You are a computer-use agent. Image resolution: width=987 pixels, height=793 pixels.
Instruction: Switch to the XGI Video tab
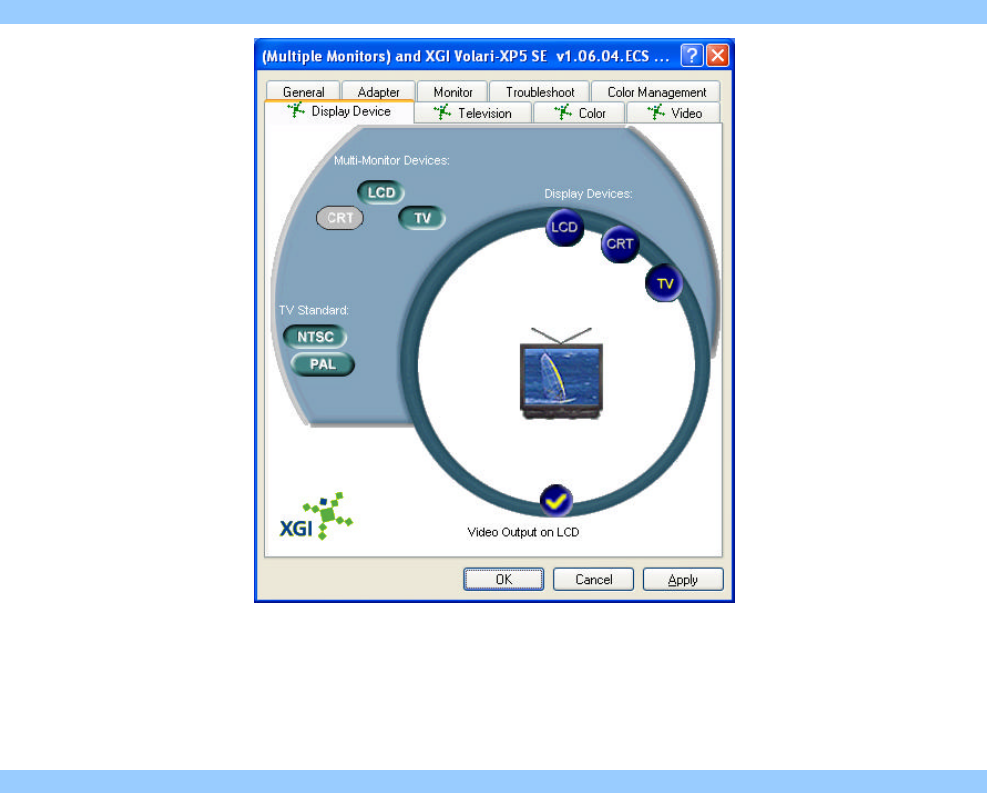(674, 113)
